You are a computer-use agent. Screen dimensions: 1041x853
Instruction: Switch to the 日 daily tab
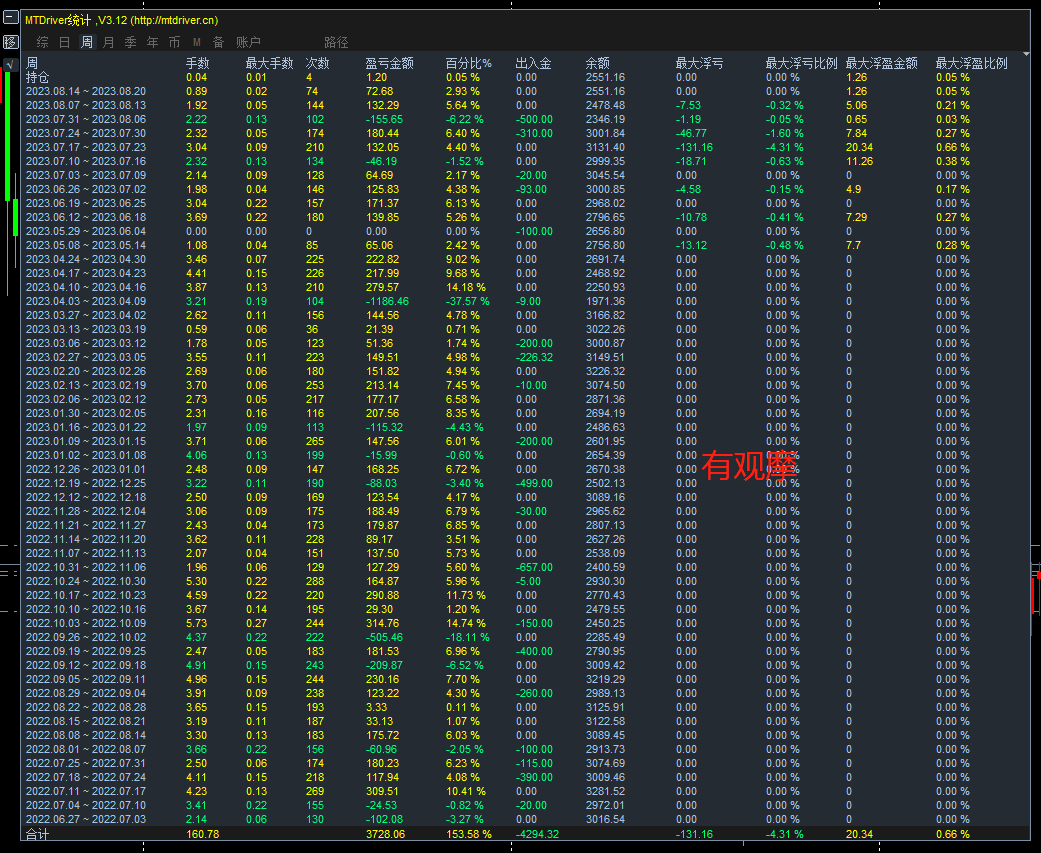[64, 42]
